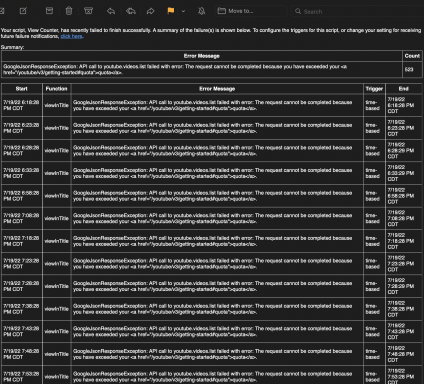Select the 'Start' column header

tap(22, 89)
